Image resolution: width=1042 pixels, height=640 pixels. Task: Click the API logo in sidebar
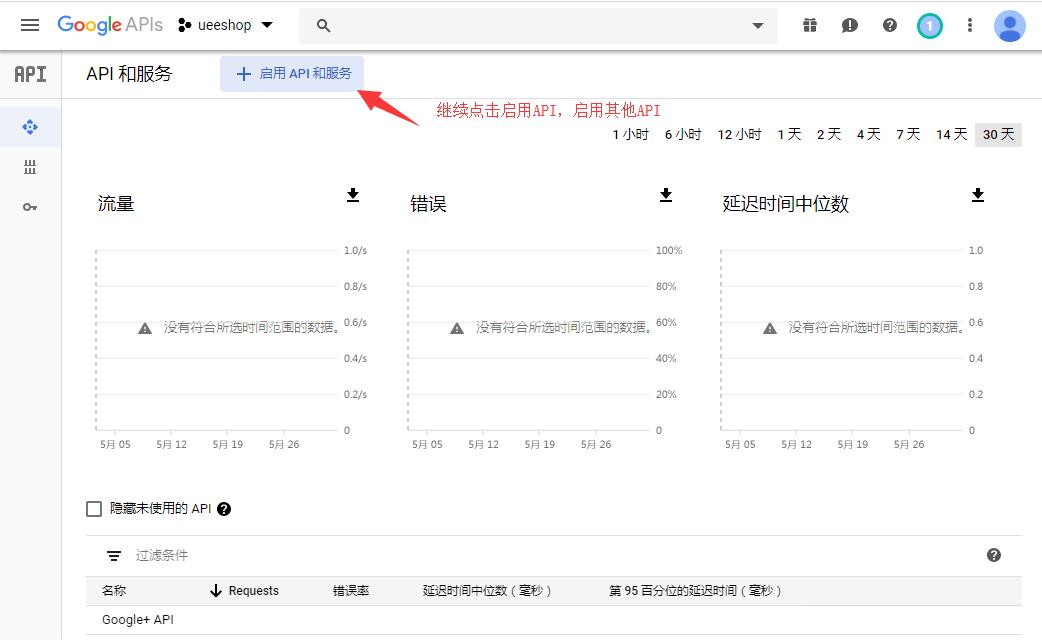[31, 74]
